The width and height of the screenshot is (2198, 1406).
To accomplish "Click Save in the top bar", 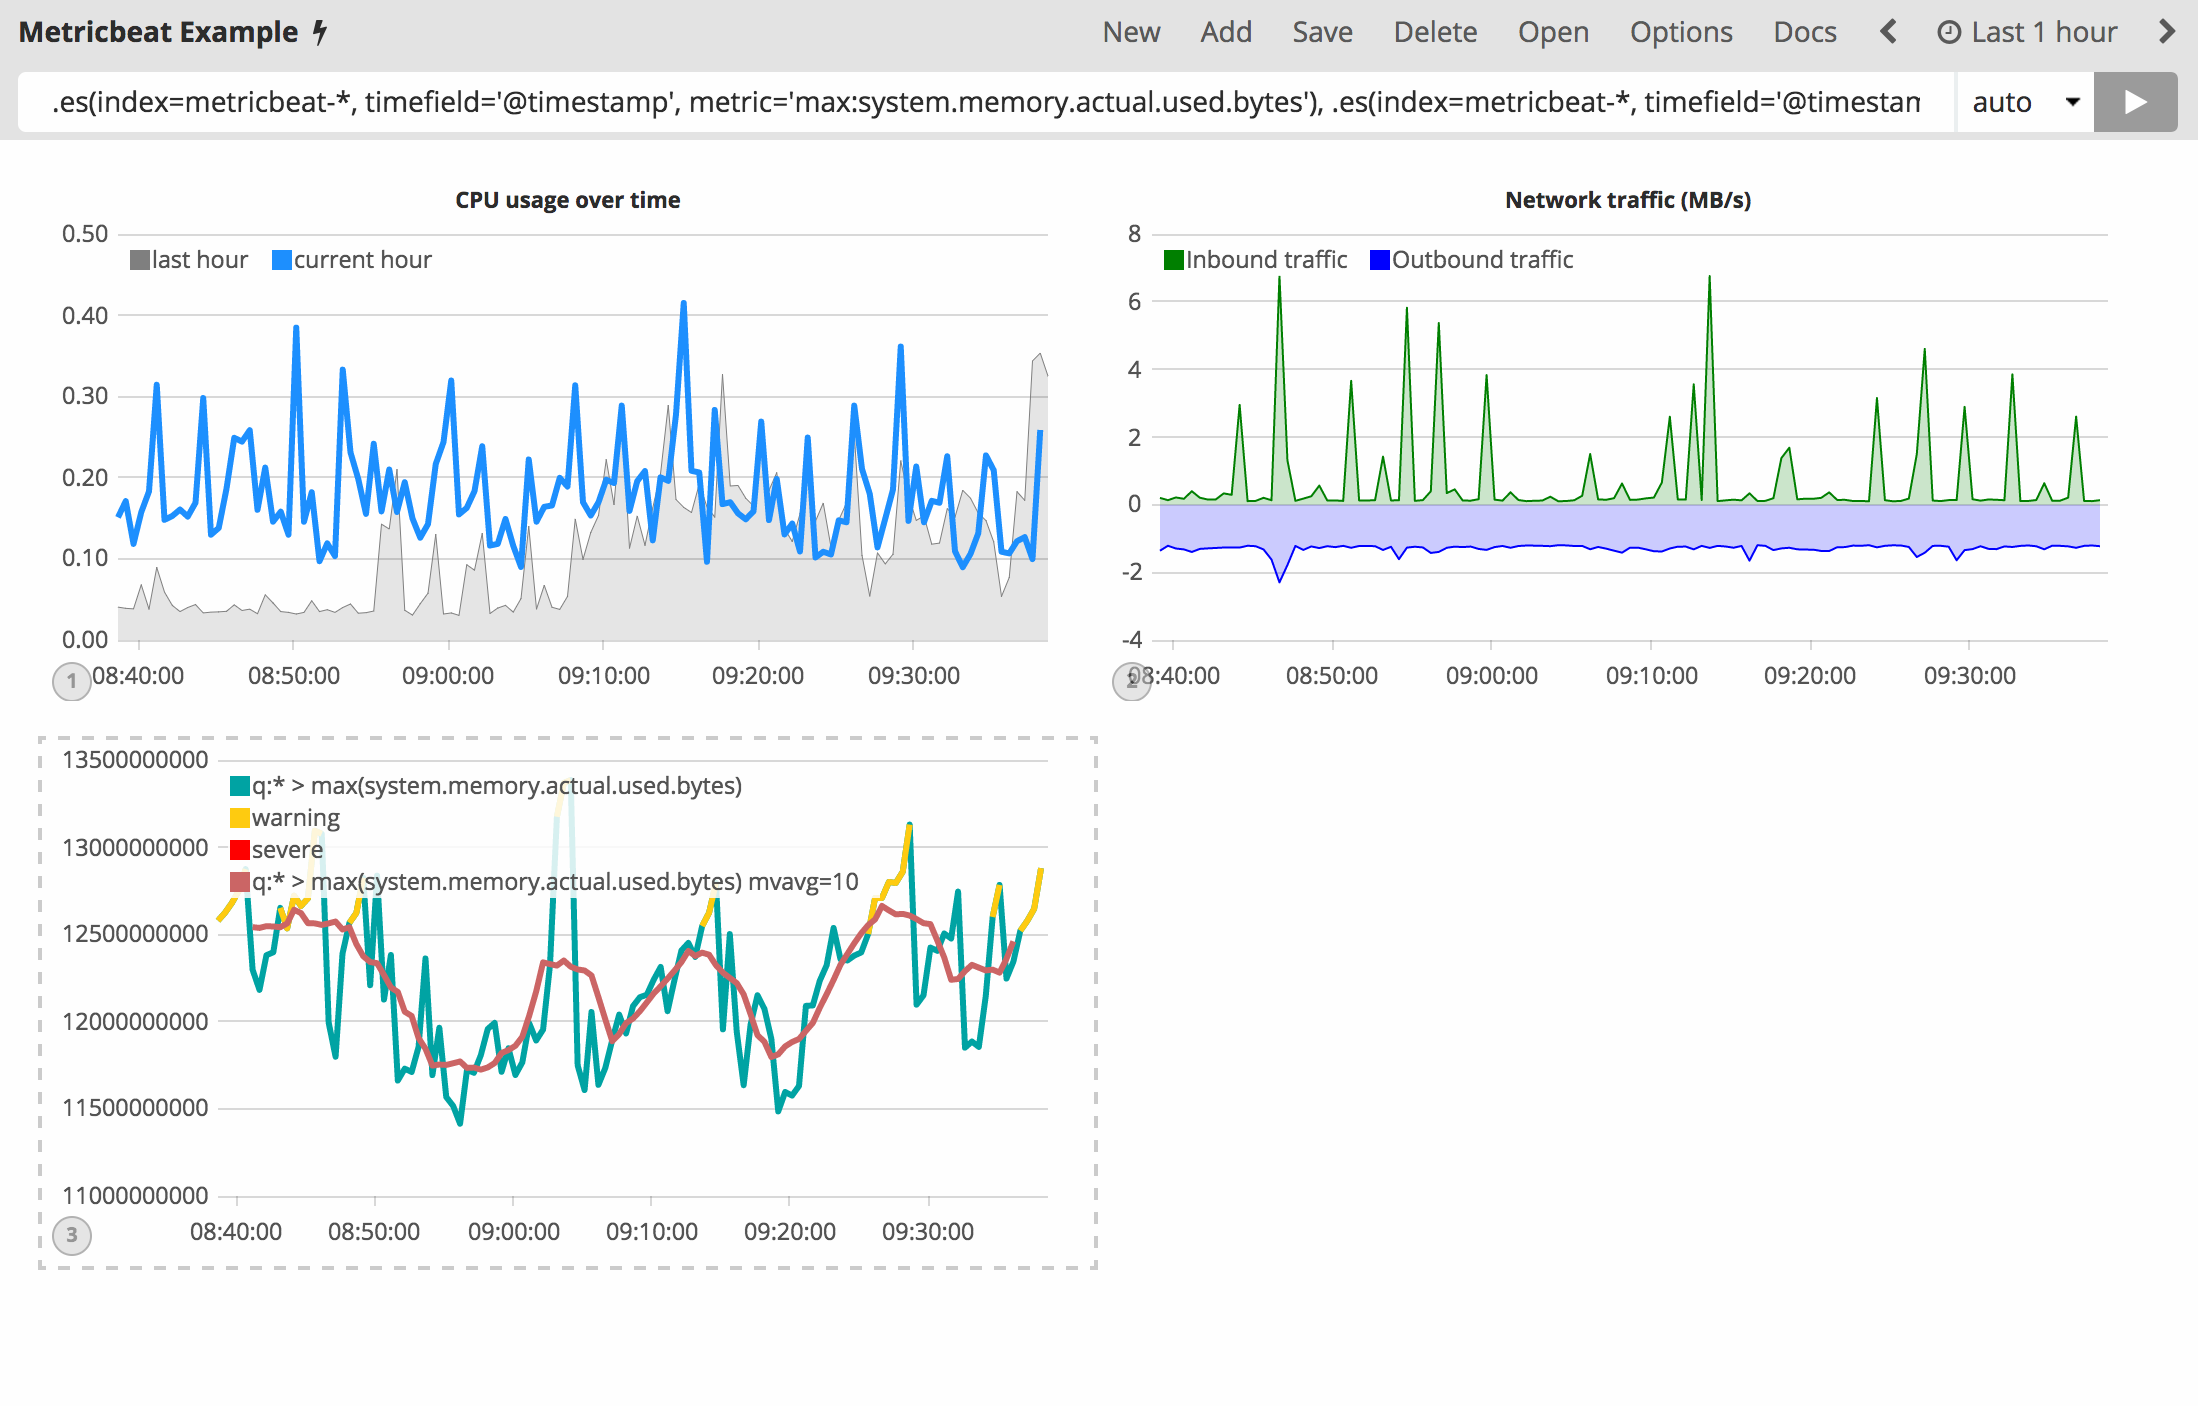I will 1322,32.
